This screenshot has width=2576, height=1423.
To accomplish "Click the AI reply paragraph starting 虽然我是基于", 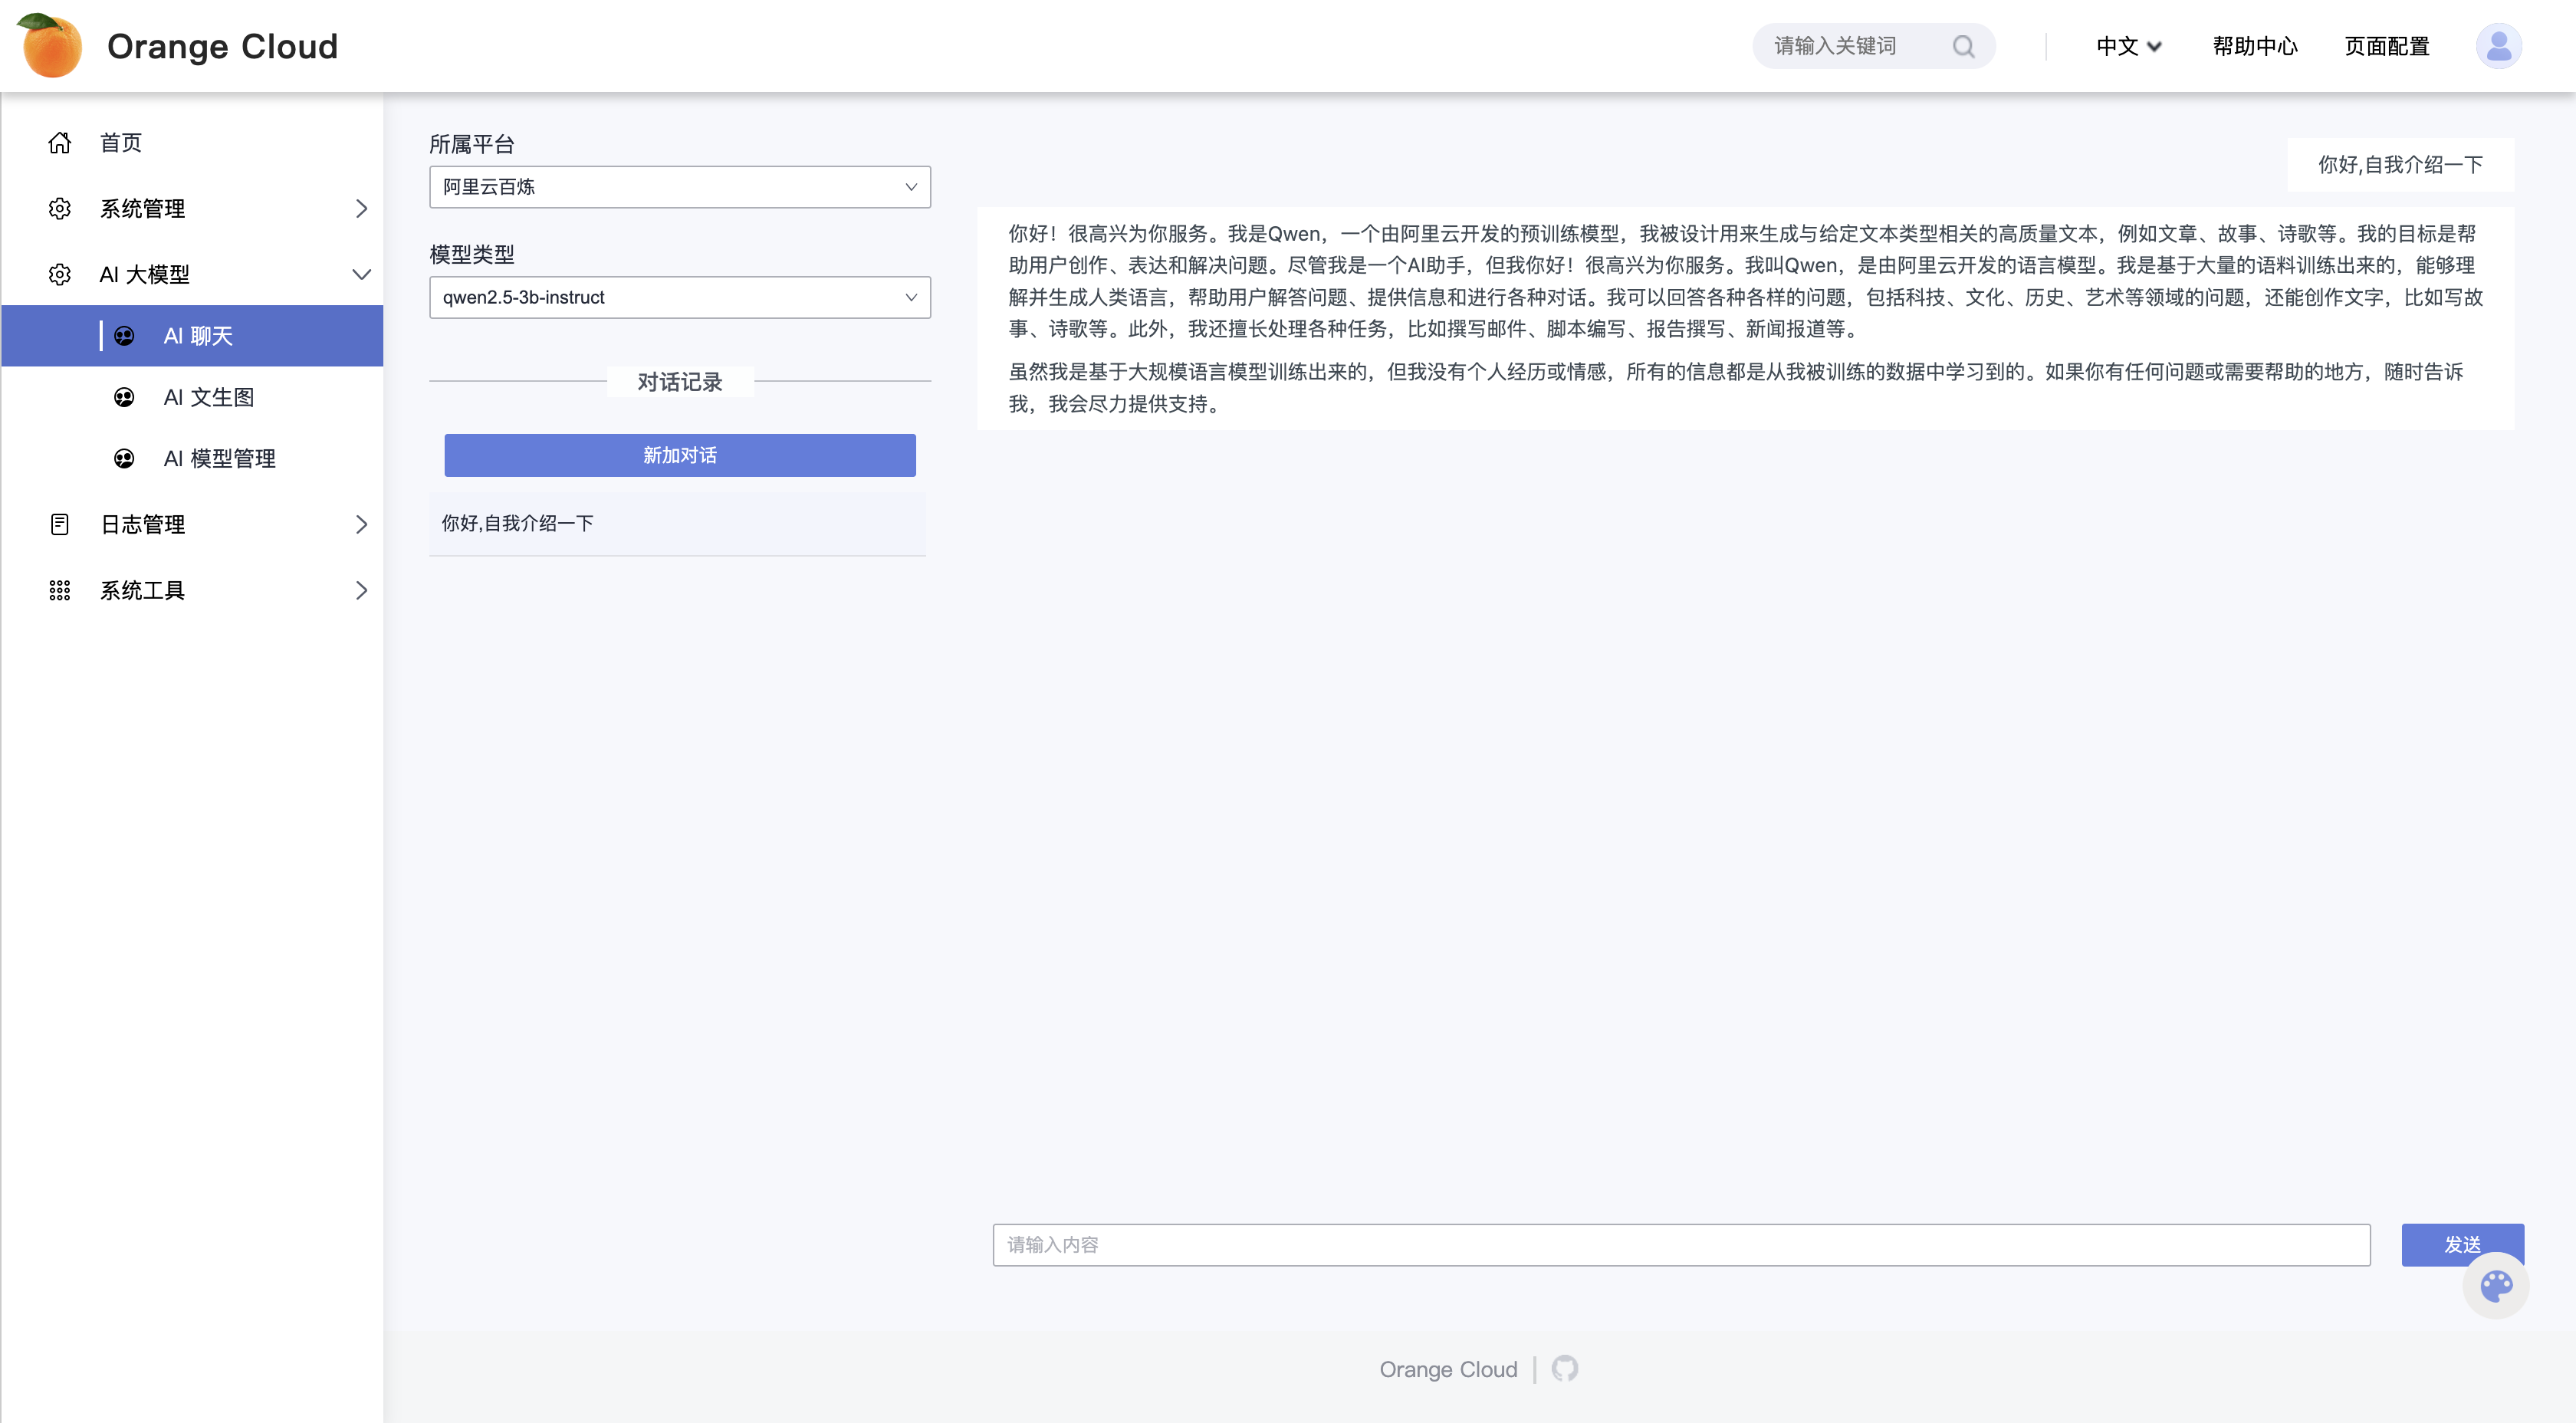I will coord(1735,388).
